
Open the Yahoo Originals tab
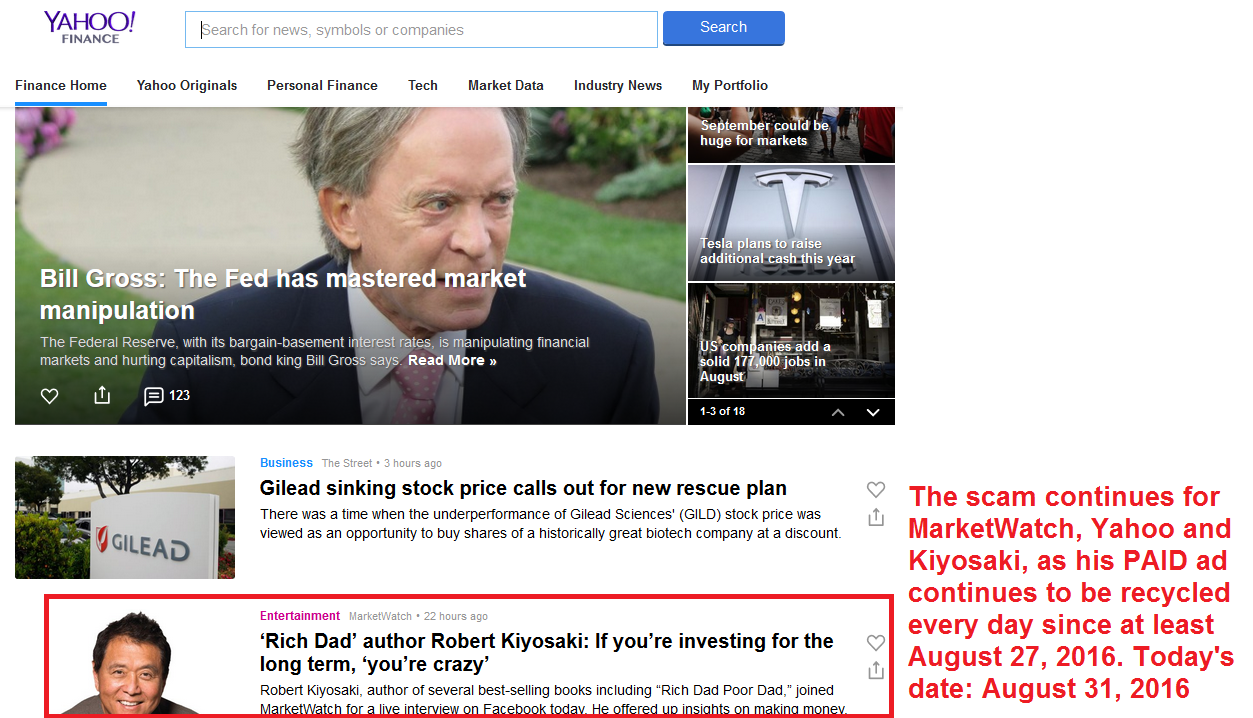click(187, 85)
